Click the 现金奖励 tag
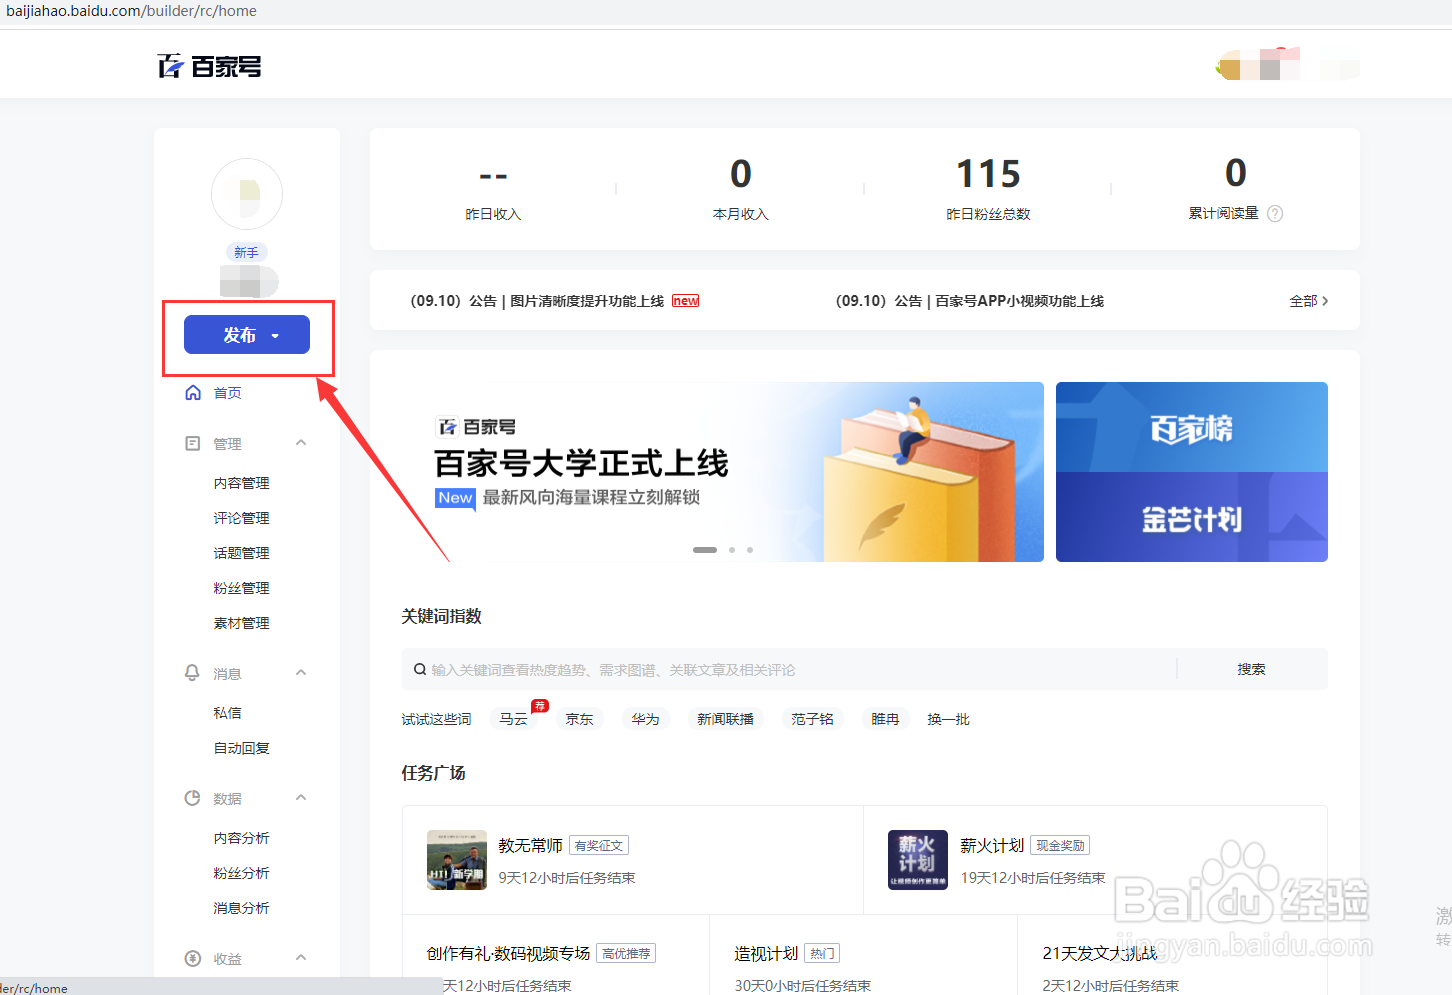The width and height of the screenshot is (1452, 995). tap(1061, 846)
